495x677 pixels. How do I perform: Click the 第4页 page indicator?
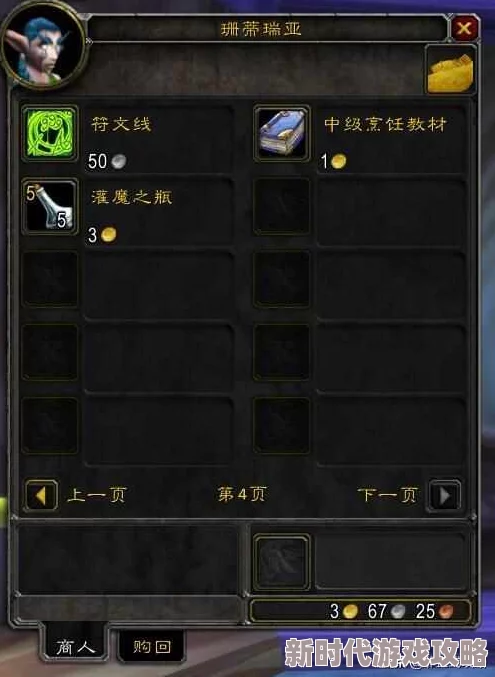pos(242,495)
